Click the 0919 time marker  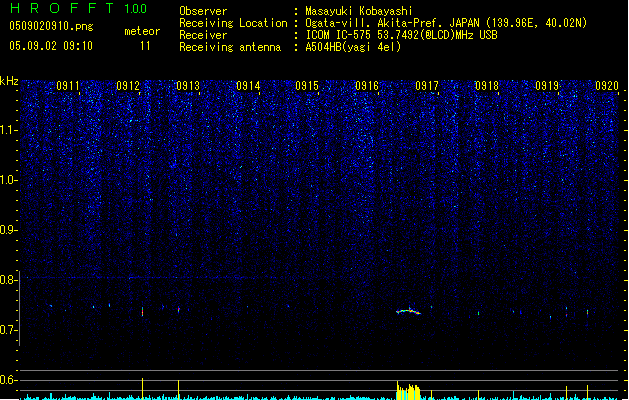(547, 86)
